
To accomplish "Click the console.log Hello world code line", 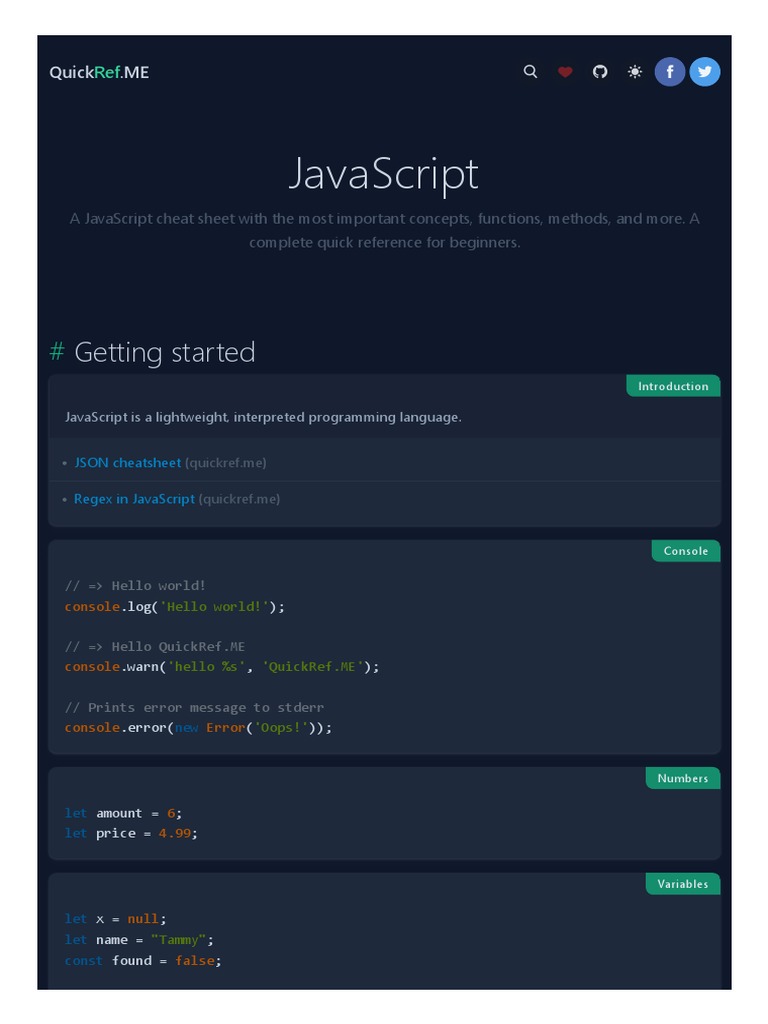I will click(x=175, y=606).
